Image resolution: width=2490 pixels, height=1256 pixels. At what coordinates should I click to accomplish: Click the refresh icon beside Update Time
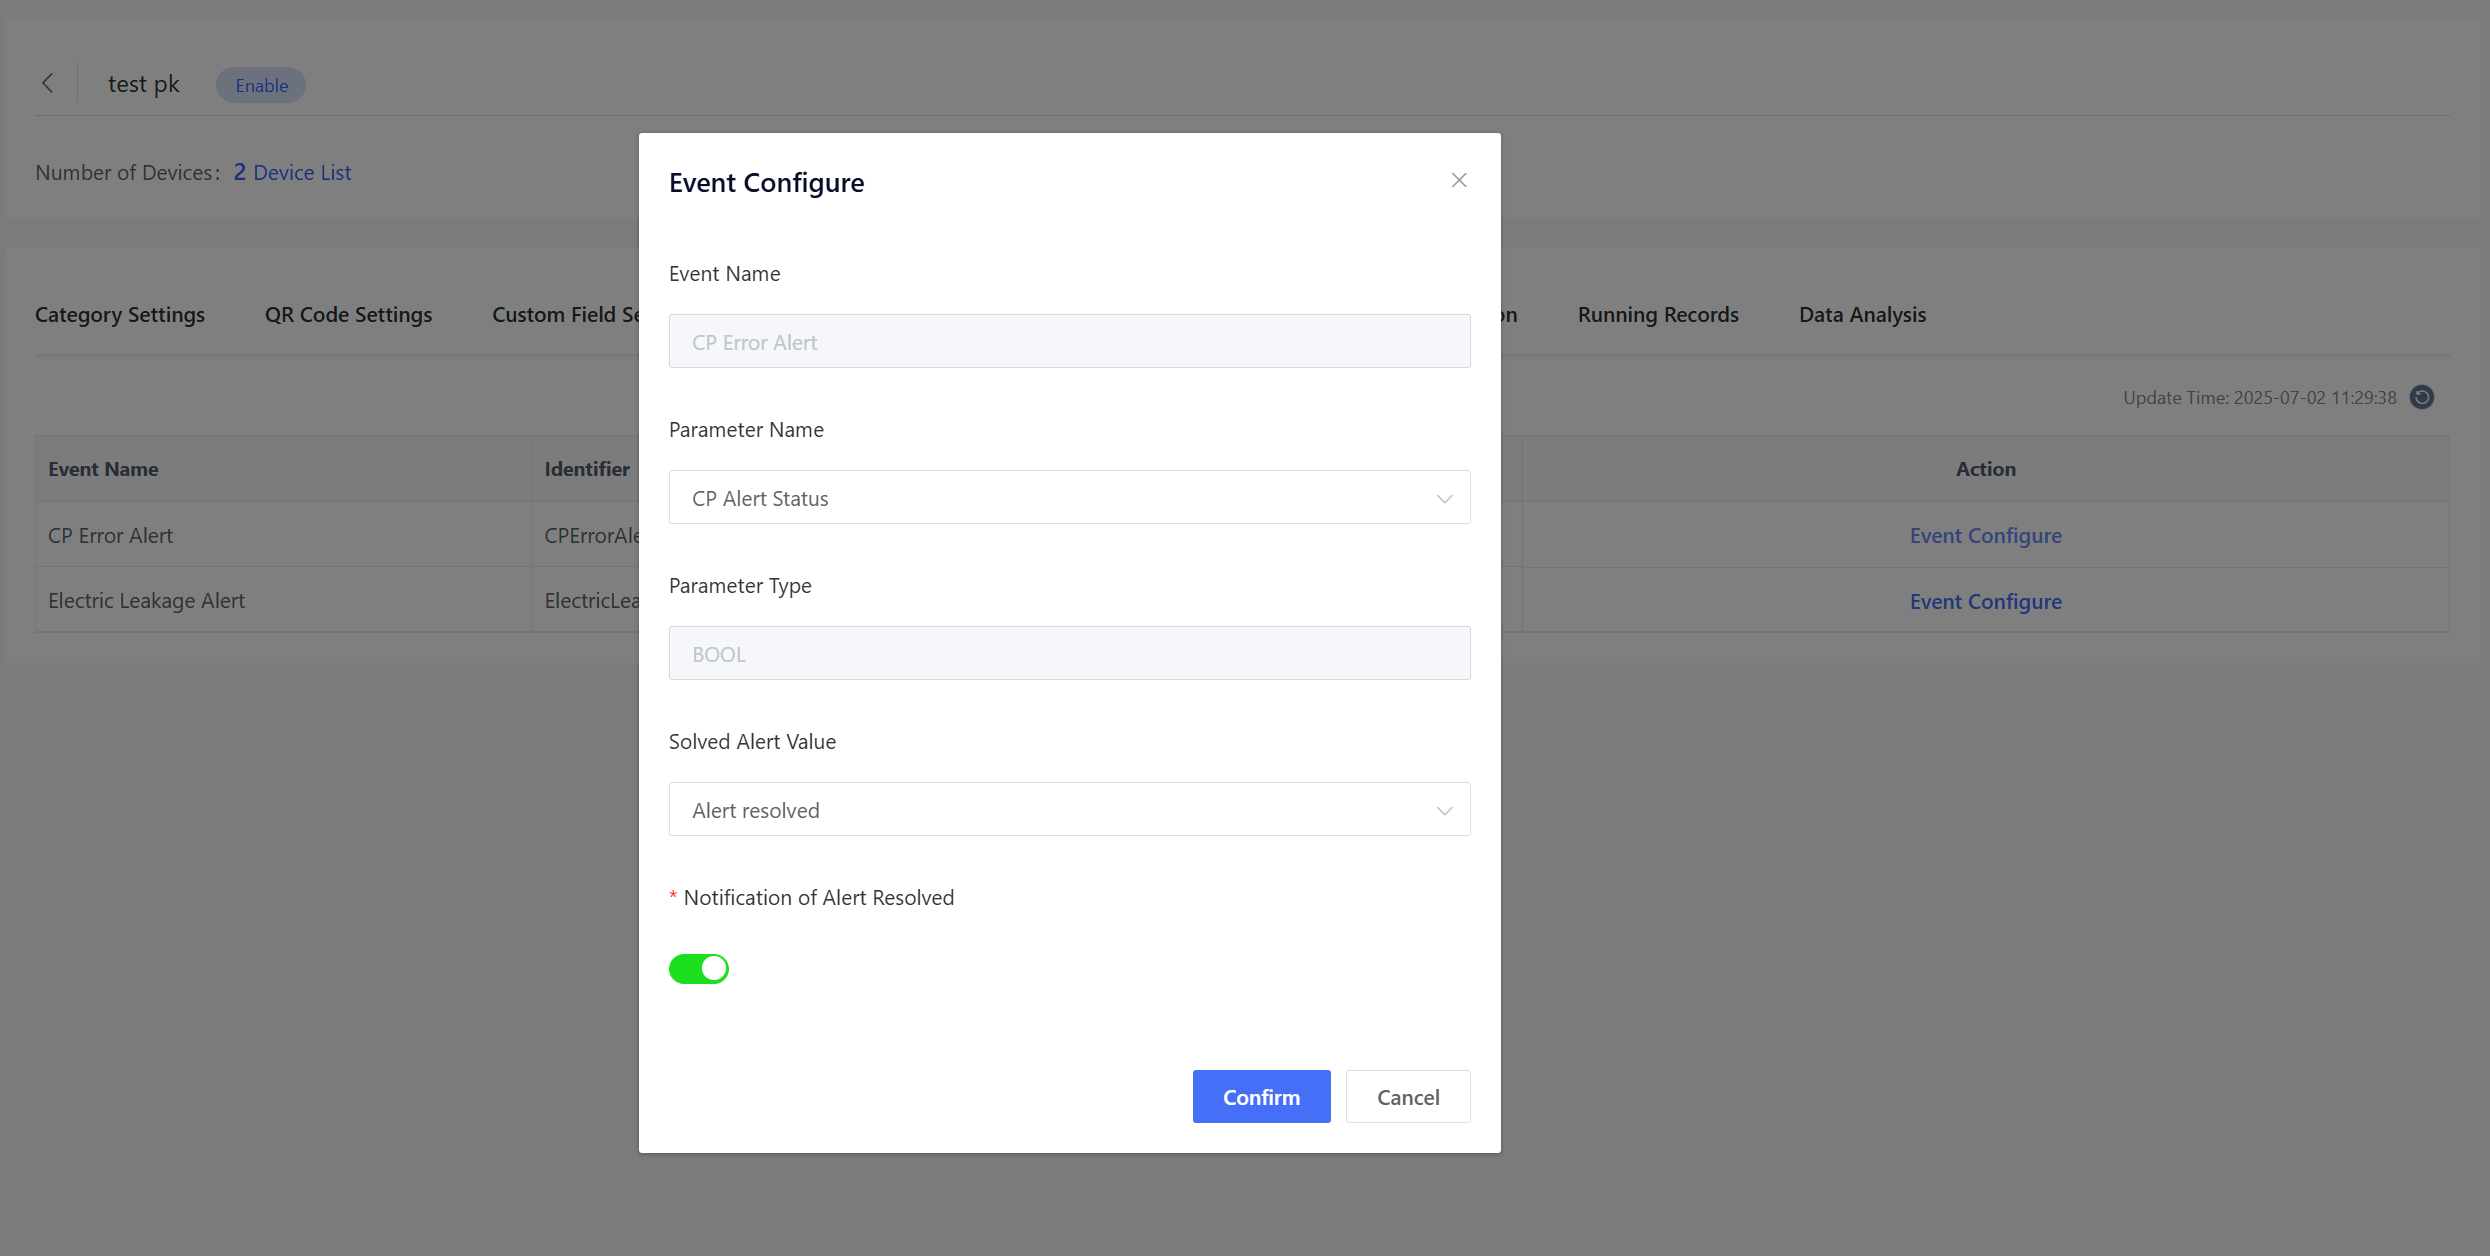point(2422,397)
